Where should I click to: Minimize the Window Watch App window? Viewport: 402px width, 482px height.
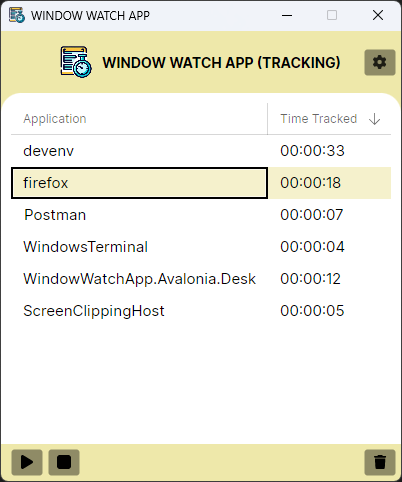coord(287,15)
